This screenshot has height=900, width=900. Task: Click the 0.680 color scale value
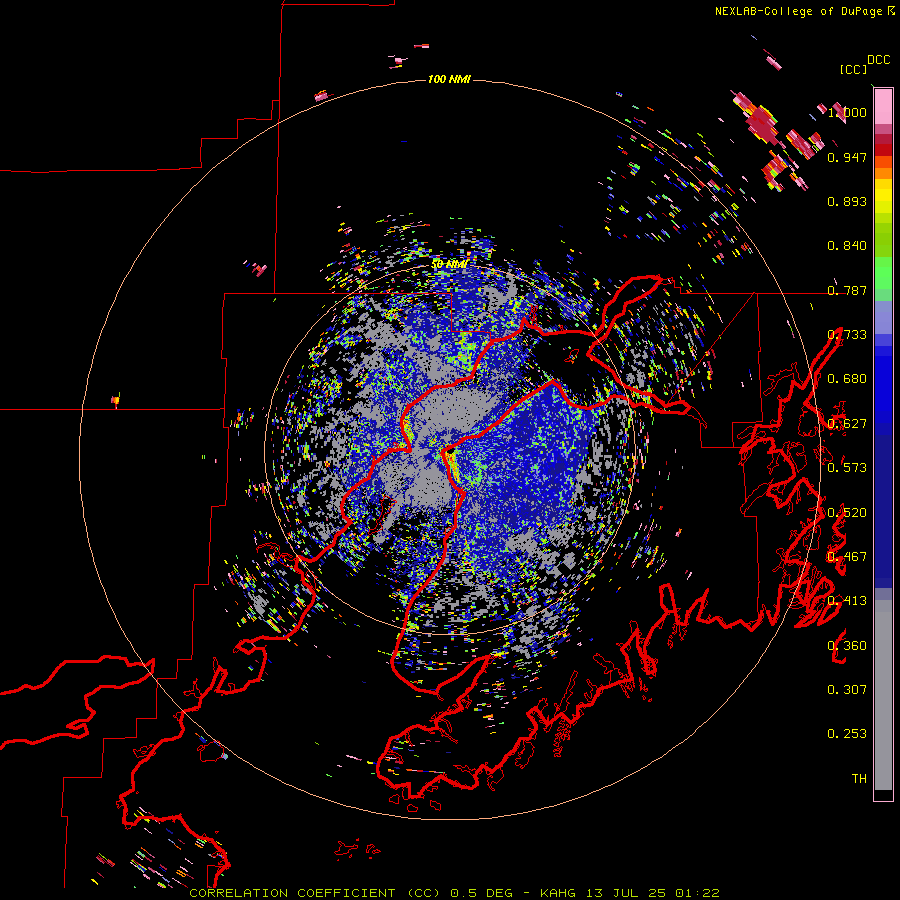[x=847, y=379]
